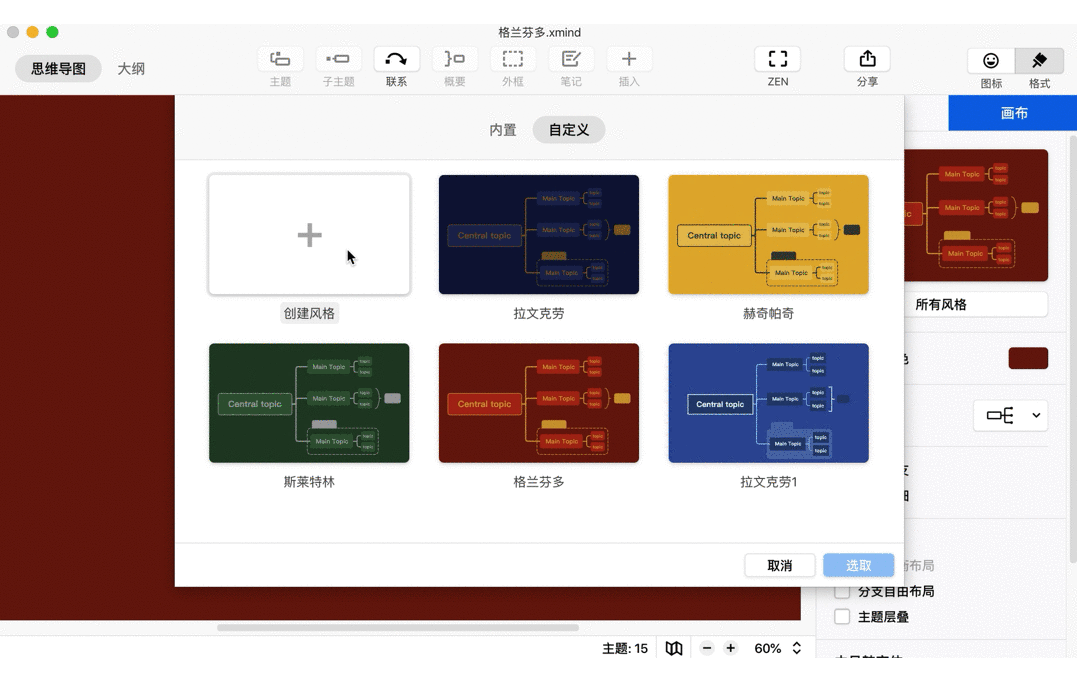Select the 外框 (Boundary) icon
The height and width of the screenshot is (681, 1077).
[x=513, y=58]
